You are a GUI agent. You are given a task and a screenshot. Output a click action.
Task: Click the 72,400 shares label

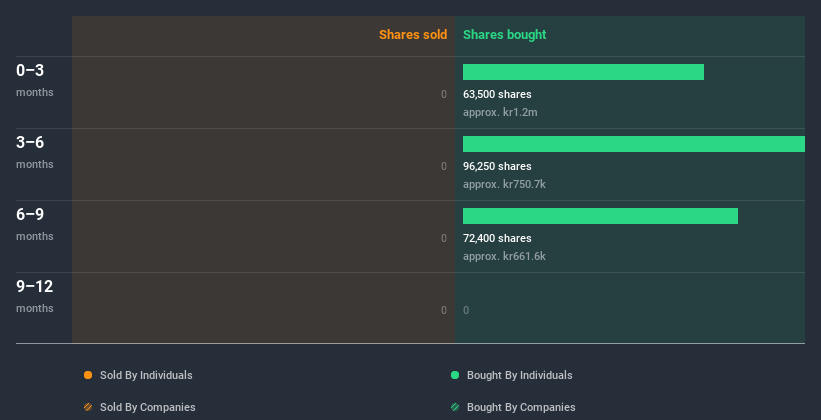pyautogui.click(x=497, y=238)
